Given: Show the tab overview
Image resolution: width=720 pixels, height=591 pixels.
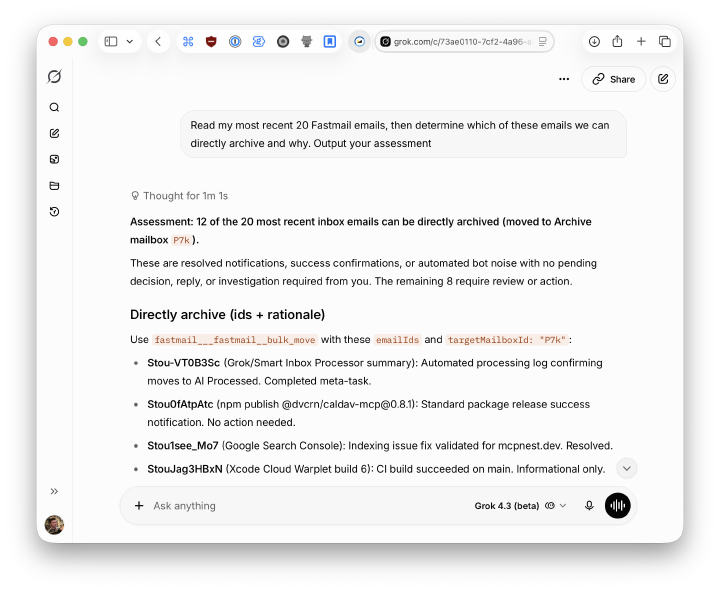Looking at the screenshot, I should (x=664, y=42).
